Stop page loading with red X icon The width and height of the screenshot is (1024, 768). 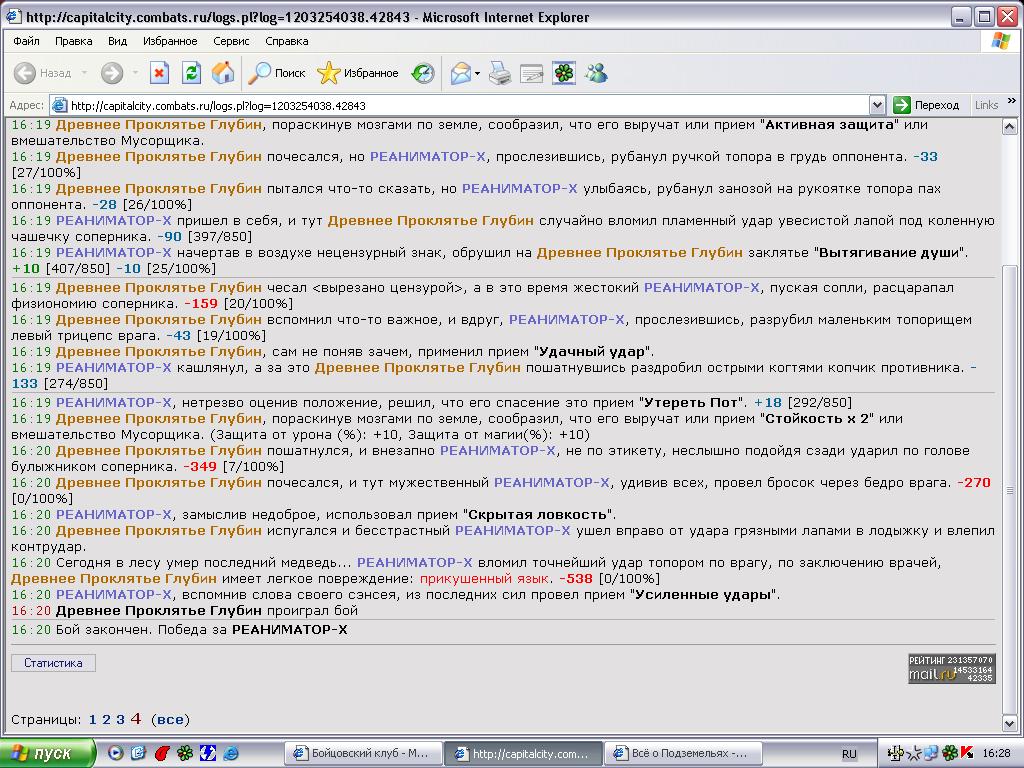pyautogui.click(x=159, y=73)
